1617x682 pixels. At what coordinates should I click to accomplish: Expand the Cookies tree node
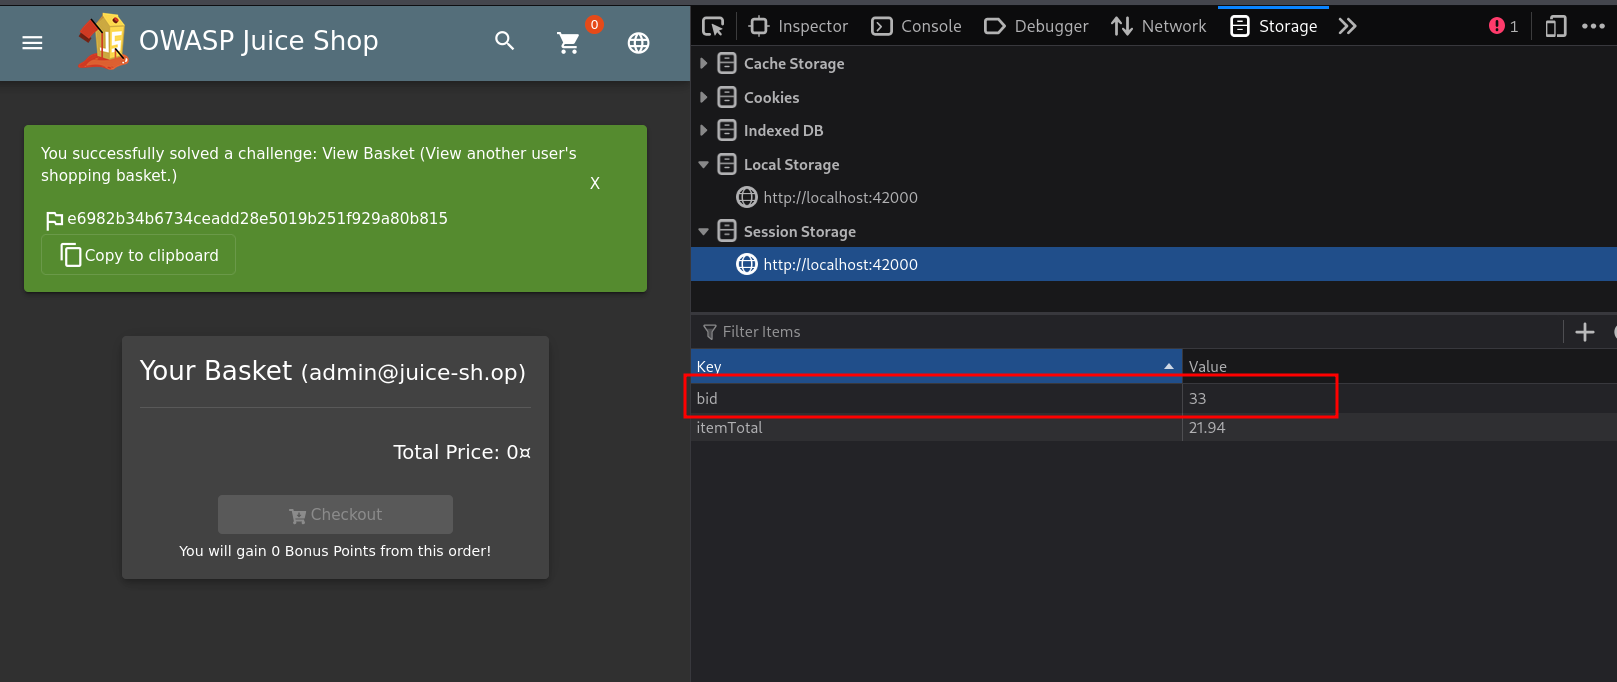[704, 98]
